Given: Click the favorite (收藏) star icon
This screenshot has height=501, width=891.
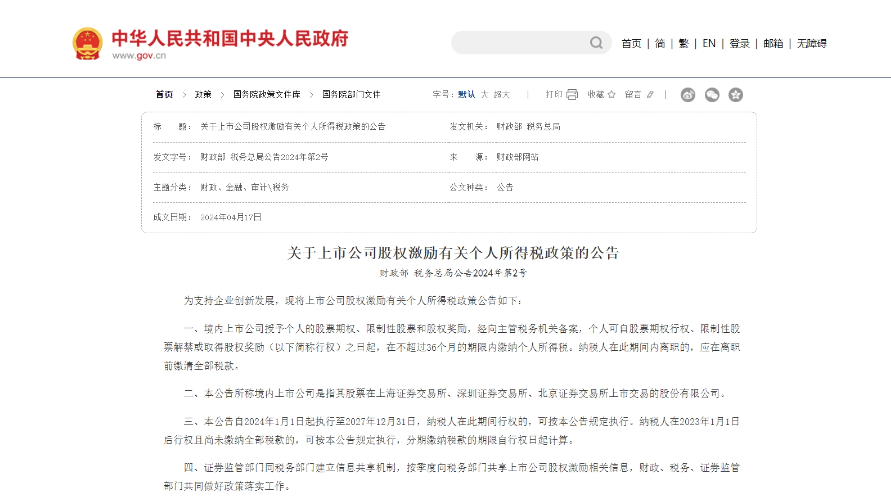Looking at the screenshot, I should pyautogui.click(x=612, y=94).
